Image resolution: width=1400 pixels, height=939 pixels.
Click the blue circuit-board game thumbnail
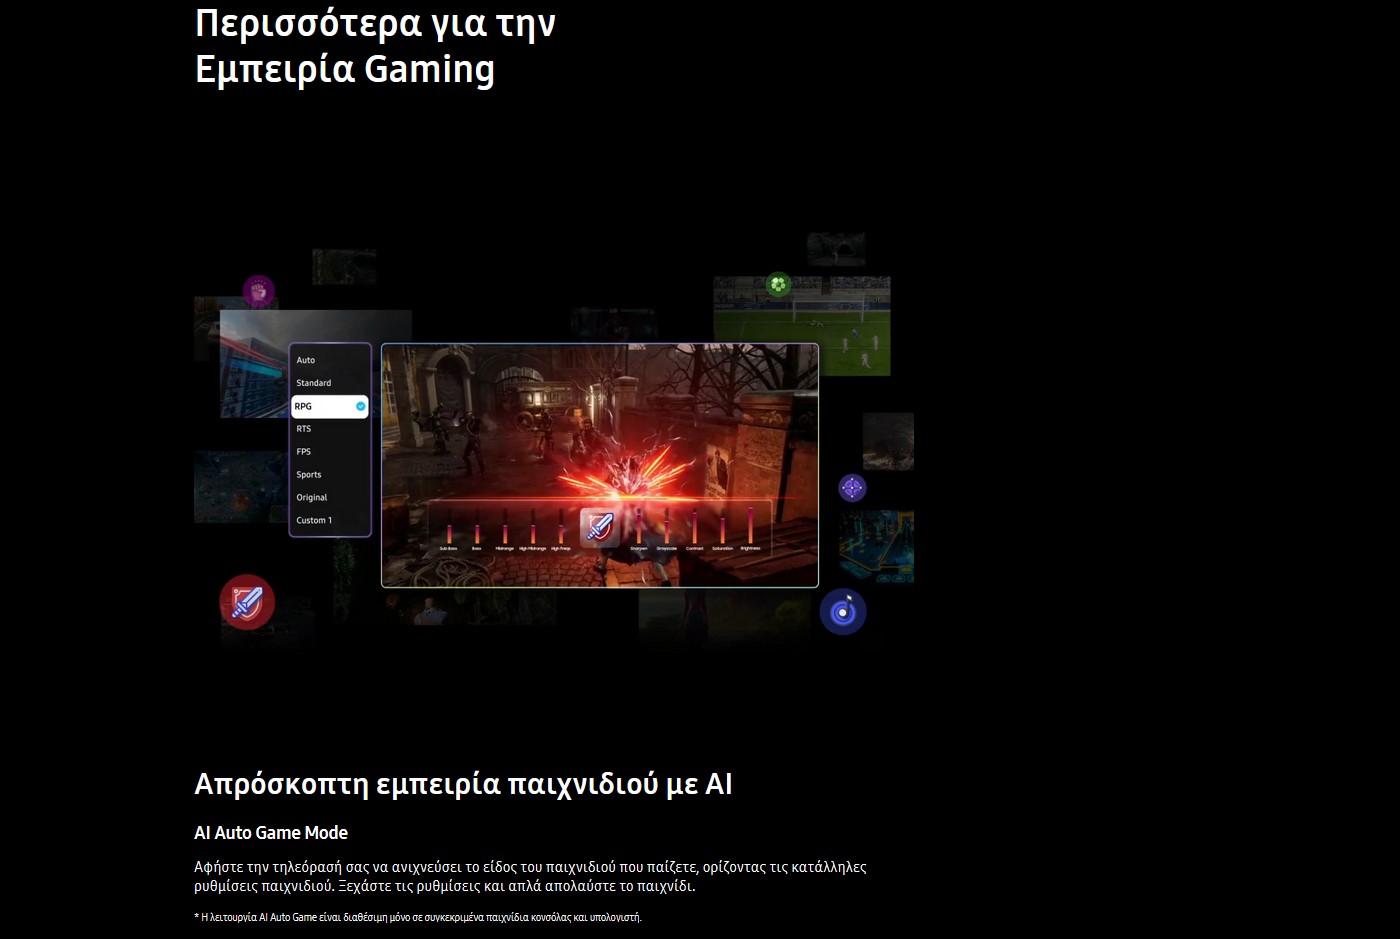pos(877,547)
